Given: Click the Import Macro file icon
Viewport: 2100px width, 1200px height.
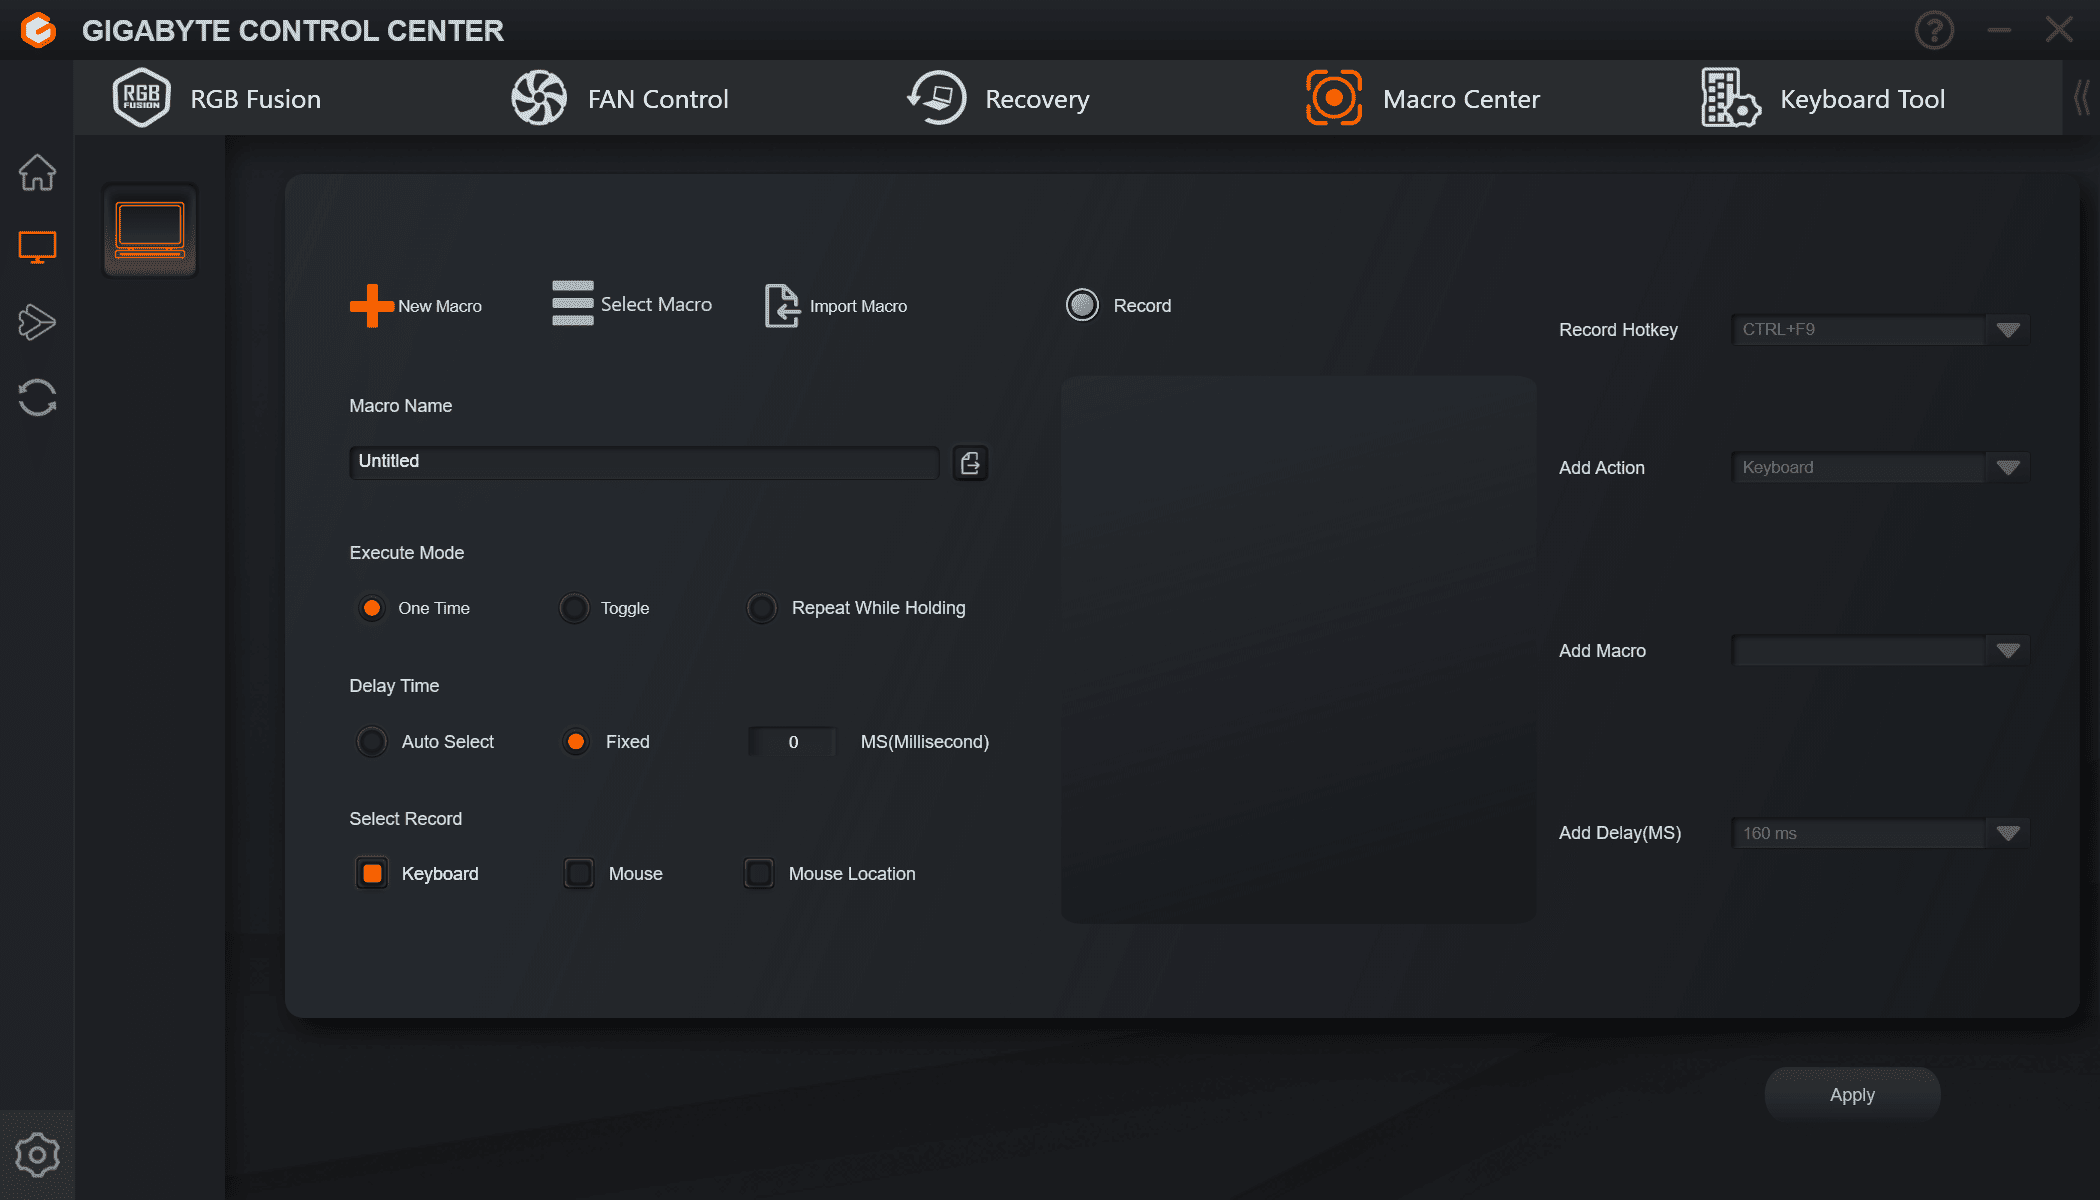Looking at the screenshot, I should point(782,305).
